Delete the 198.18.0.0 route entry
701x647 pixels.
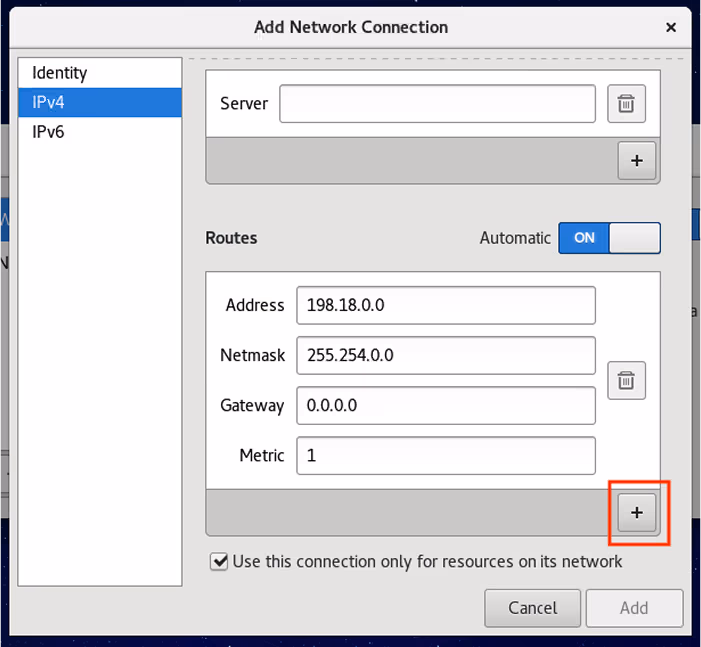tap(626, 381)
